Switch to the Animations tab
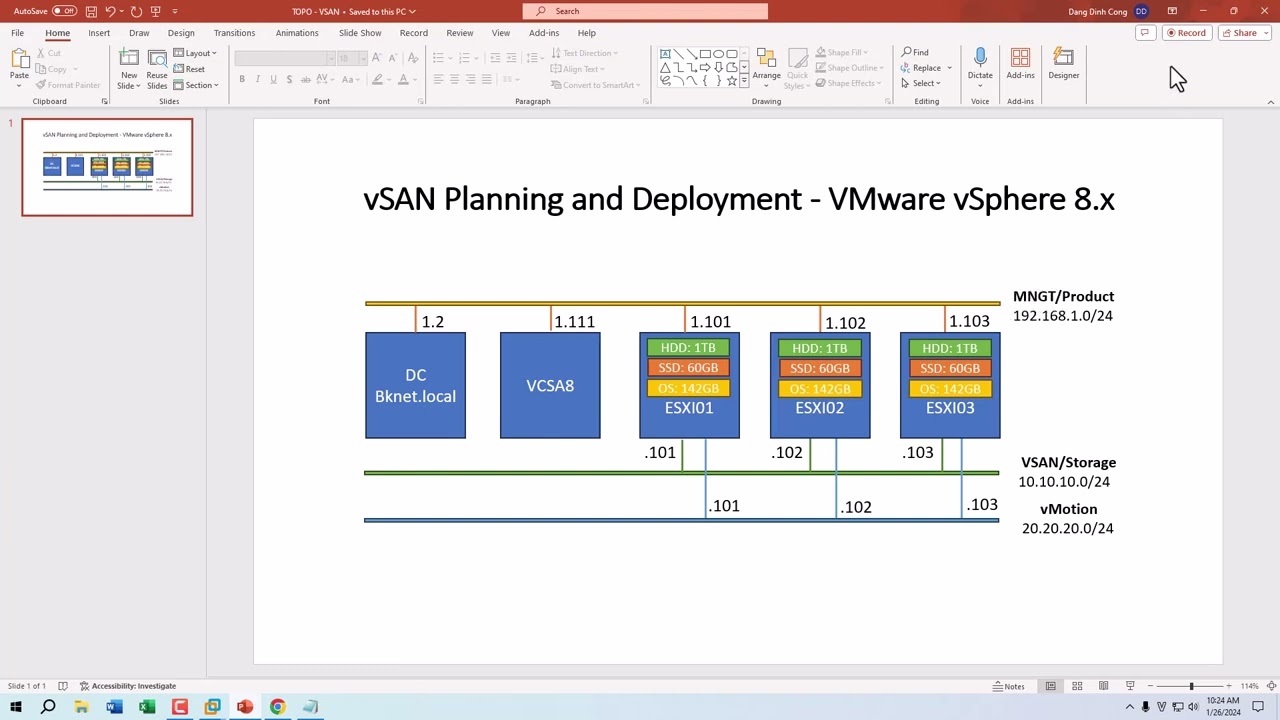The width and height of the screenshot is (1280, 720). pyautogui.click(x=297, y=33)
